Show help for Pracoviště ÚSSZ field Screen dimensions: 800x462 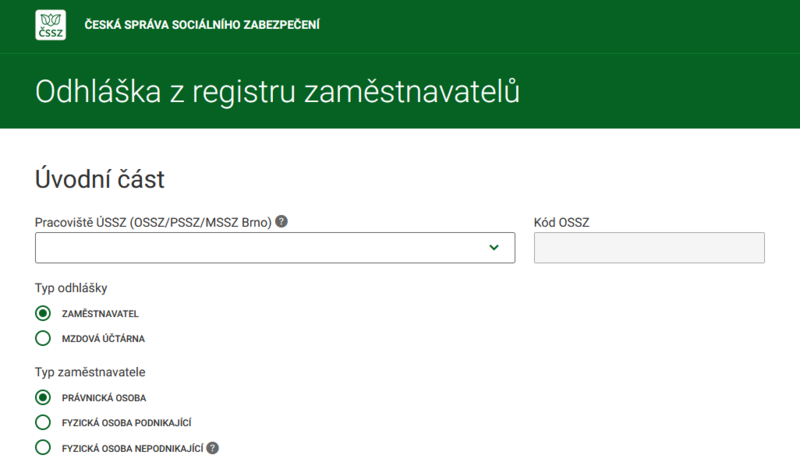pyautogui.click(x=281, y=221)
